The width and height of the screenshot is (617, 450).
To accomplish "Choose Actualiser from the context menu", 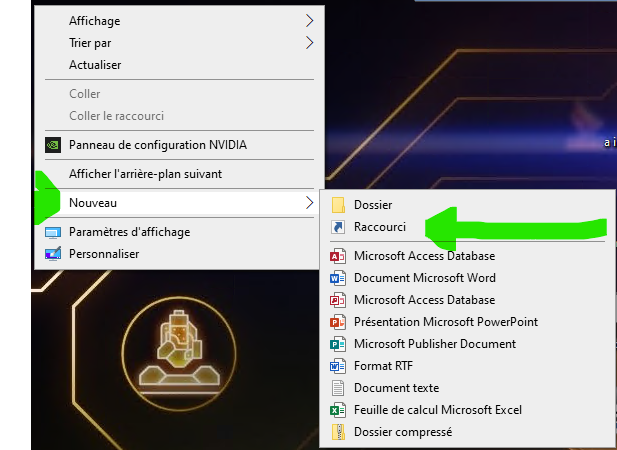I will click(95, 64).
